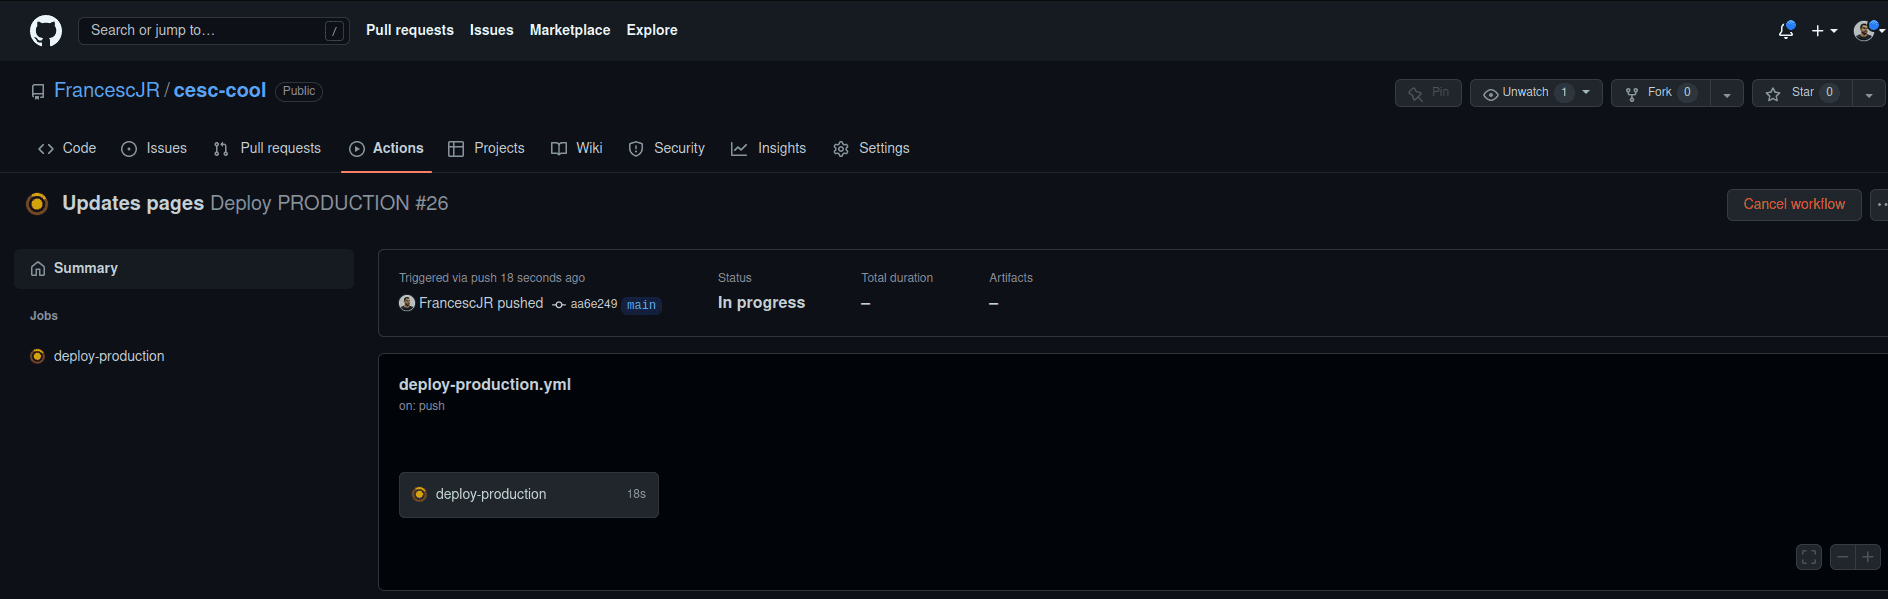Toggle Pin for this repository
1888x599 pixels.
tap(1428, 93)
